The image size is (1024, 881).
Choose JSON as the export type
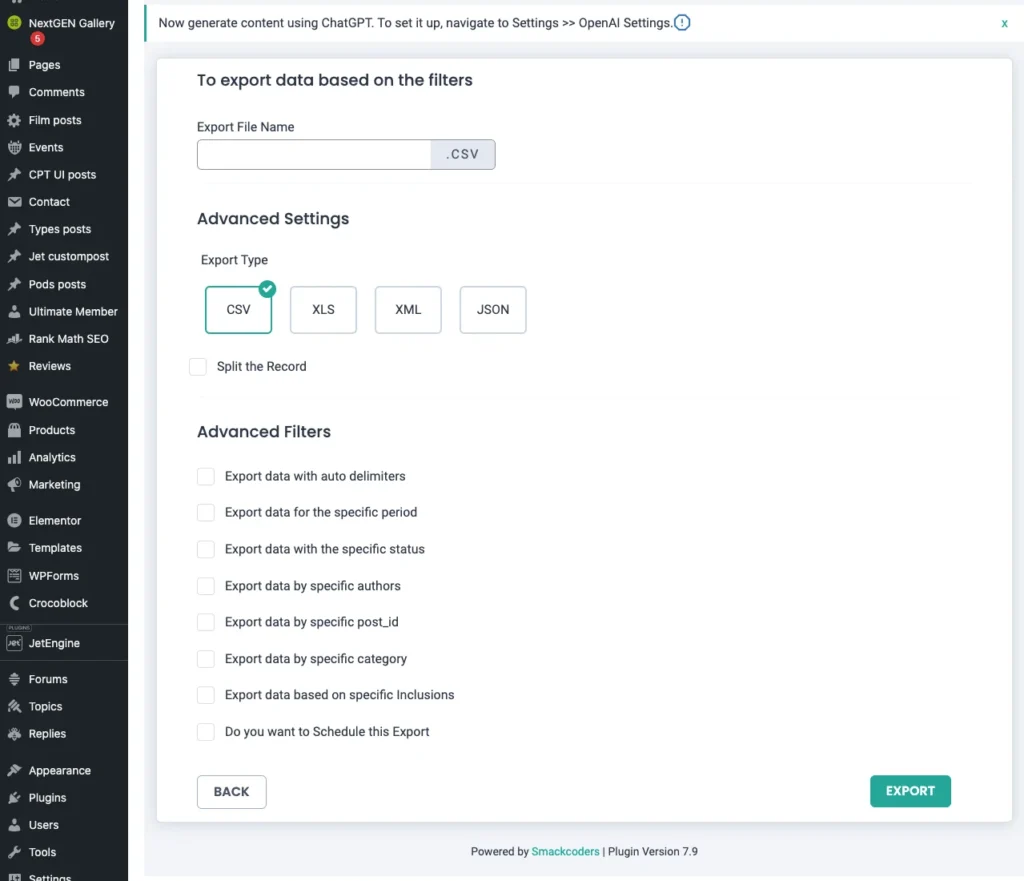pos(493,310)
